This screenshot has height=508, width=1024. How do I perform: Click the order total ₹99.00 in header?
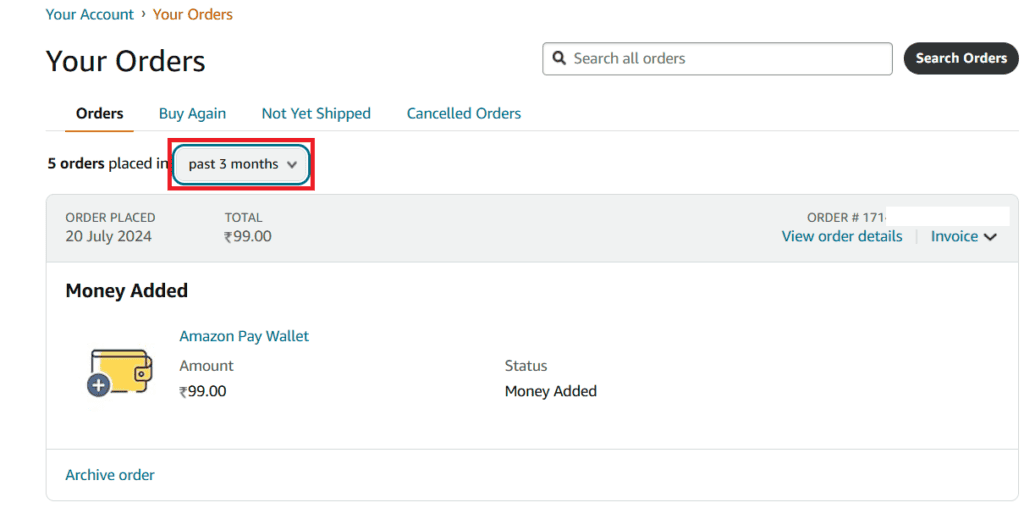(x=248, y=237)
